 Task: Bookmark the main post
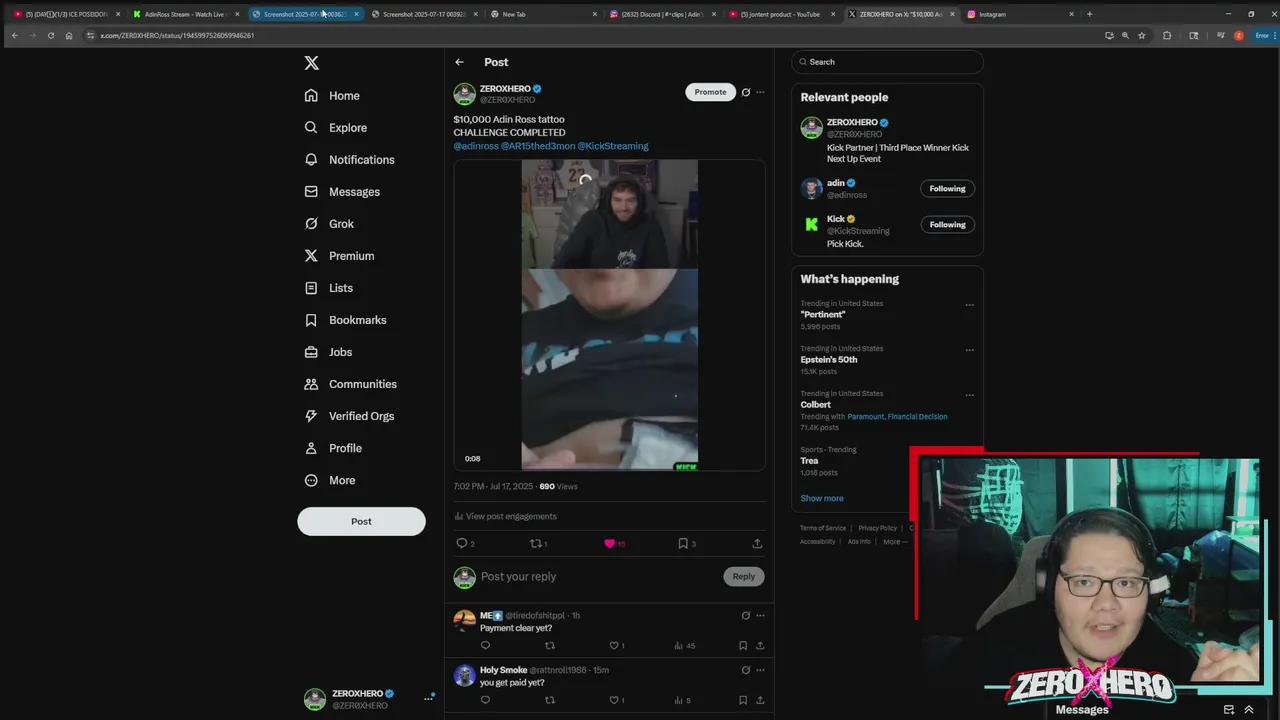[683, 544]
